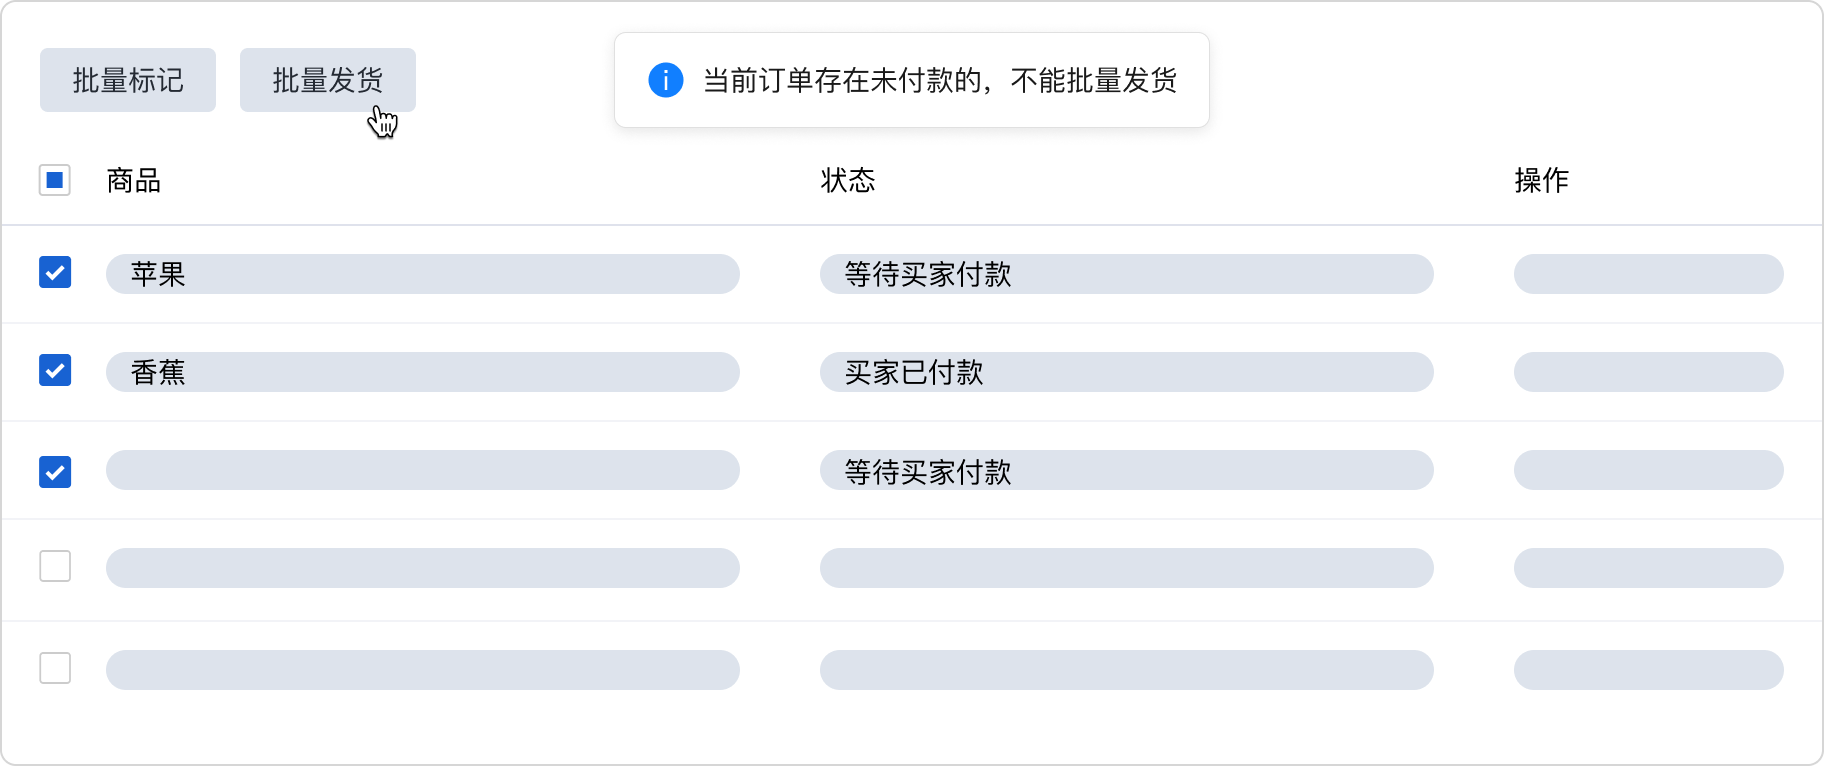Click 等待买家付款 status in 苹果 row
The width and height of the screenshot is (1824, 766).
(x=1126, y=274)
